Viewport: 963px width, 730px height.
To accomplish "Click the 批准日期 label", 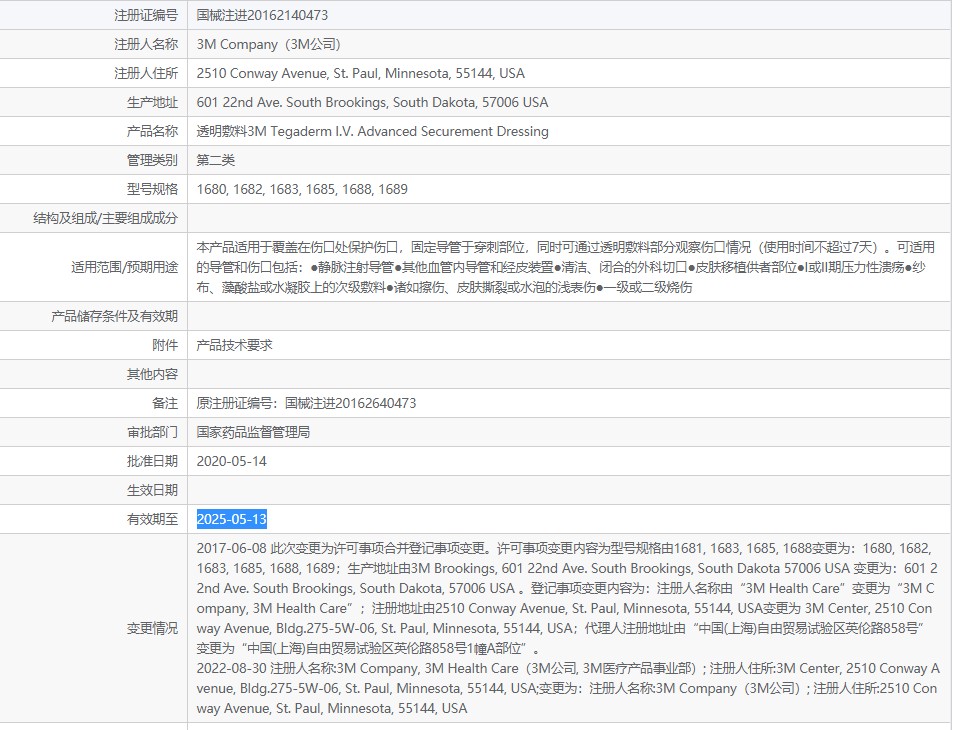I will [152, 461].
